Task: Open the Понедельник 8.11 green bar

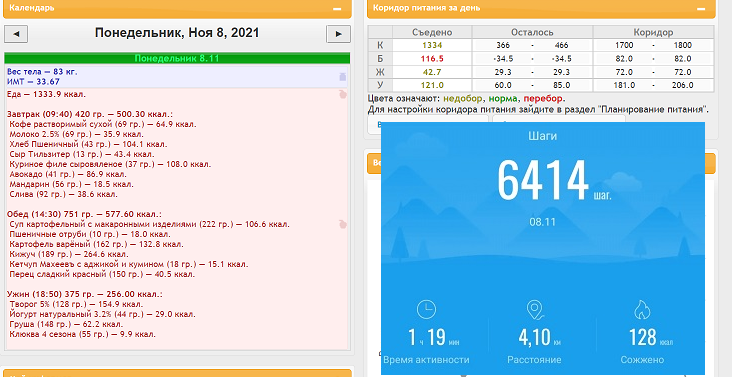Action: click(177, 58)
